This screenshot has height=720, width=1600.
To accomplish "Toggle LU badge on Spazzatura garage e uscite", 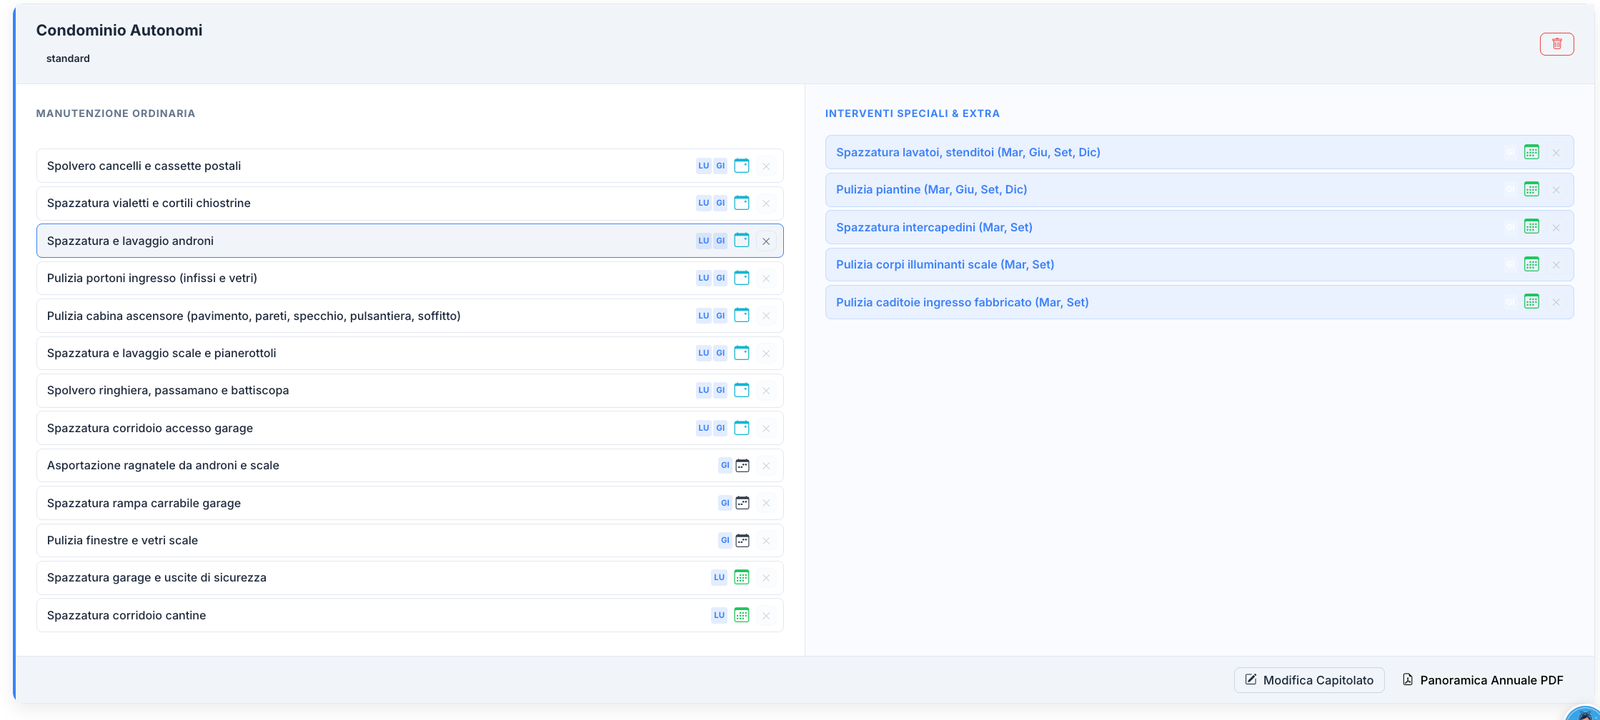I will pyautogui.click(x=718, y=578).
